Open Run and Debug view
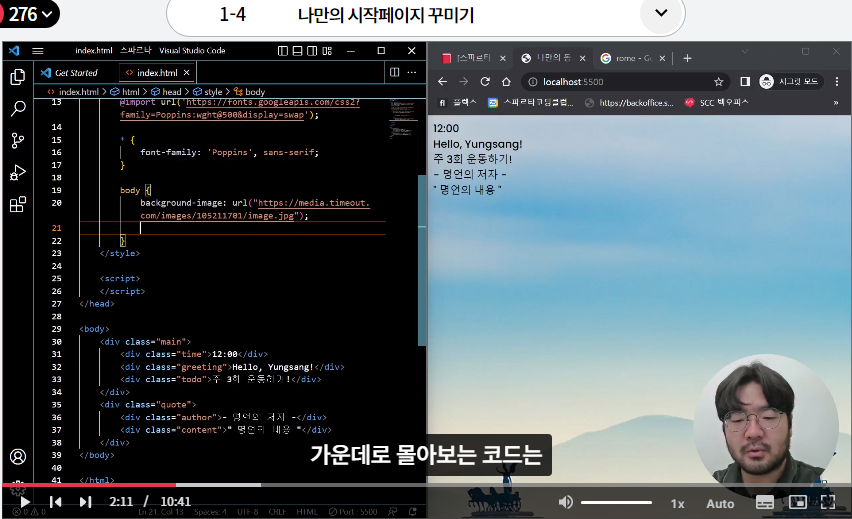This screenshot has height=519, width=852. (x=18, y=173)
